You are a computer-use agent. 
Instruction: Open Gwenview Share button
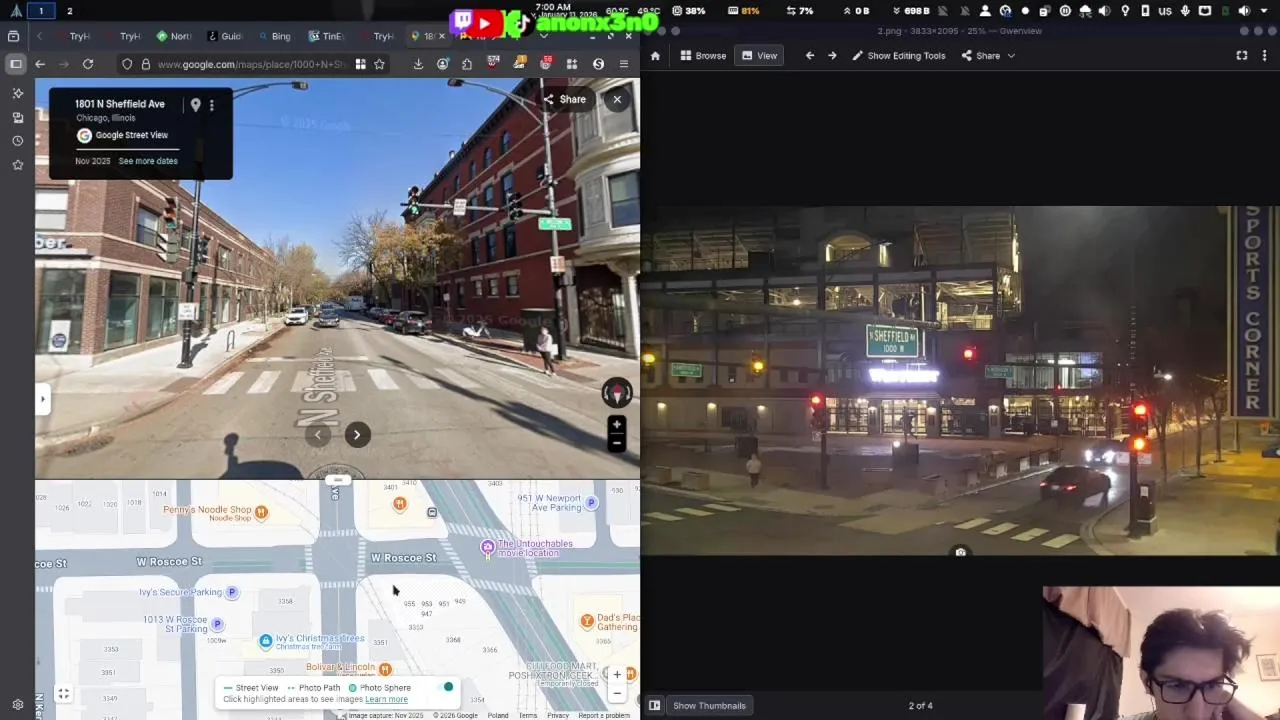(x=980, y=56)
